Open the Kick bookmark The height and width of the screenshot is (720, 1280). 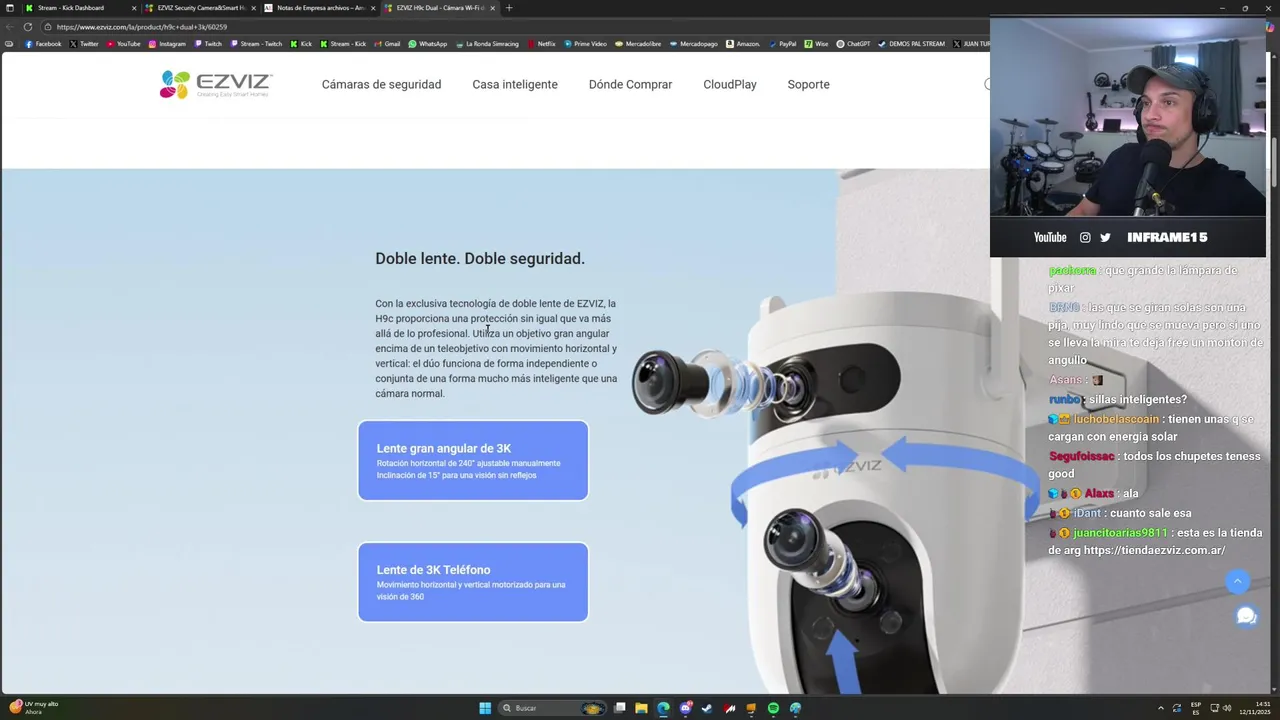[301, 44]
